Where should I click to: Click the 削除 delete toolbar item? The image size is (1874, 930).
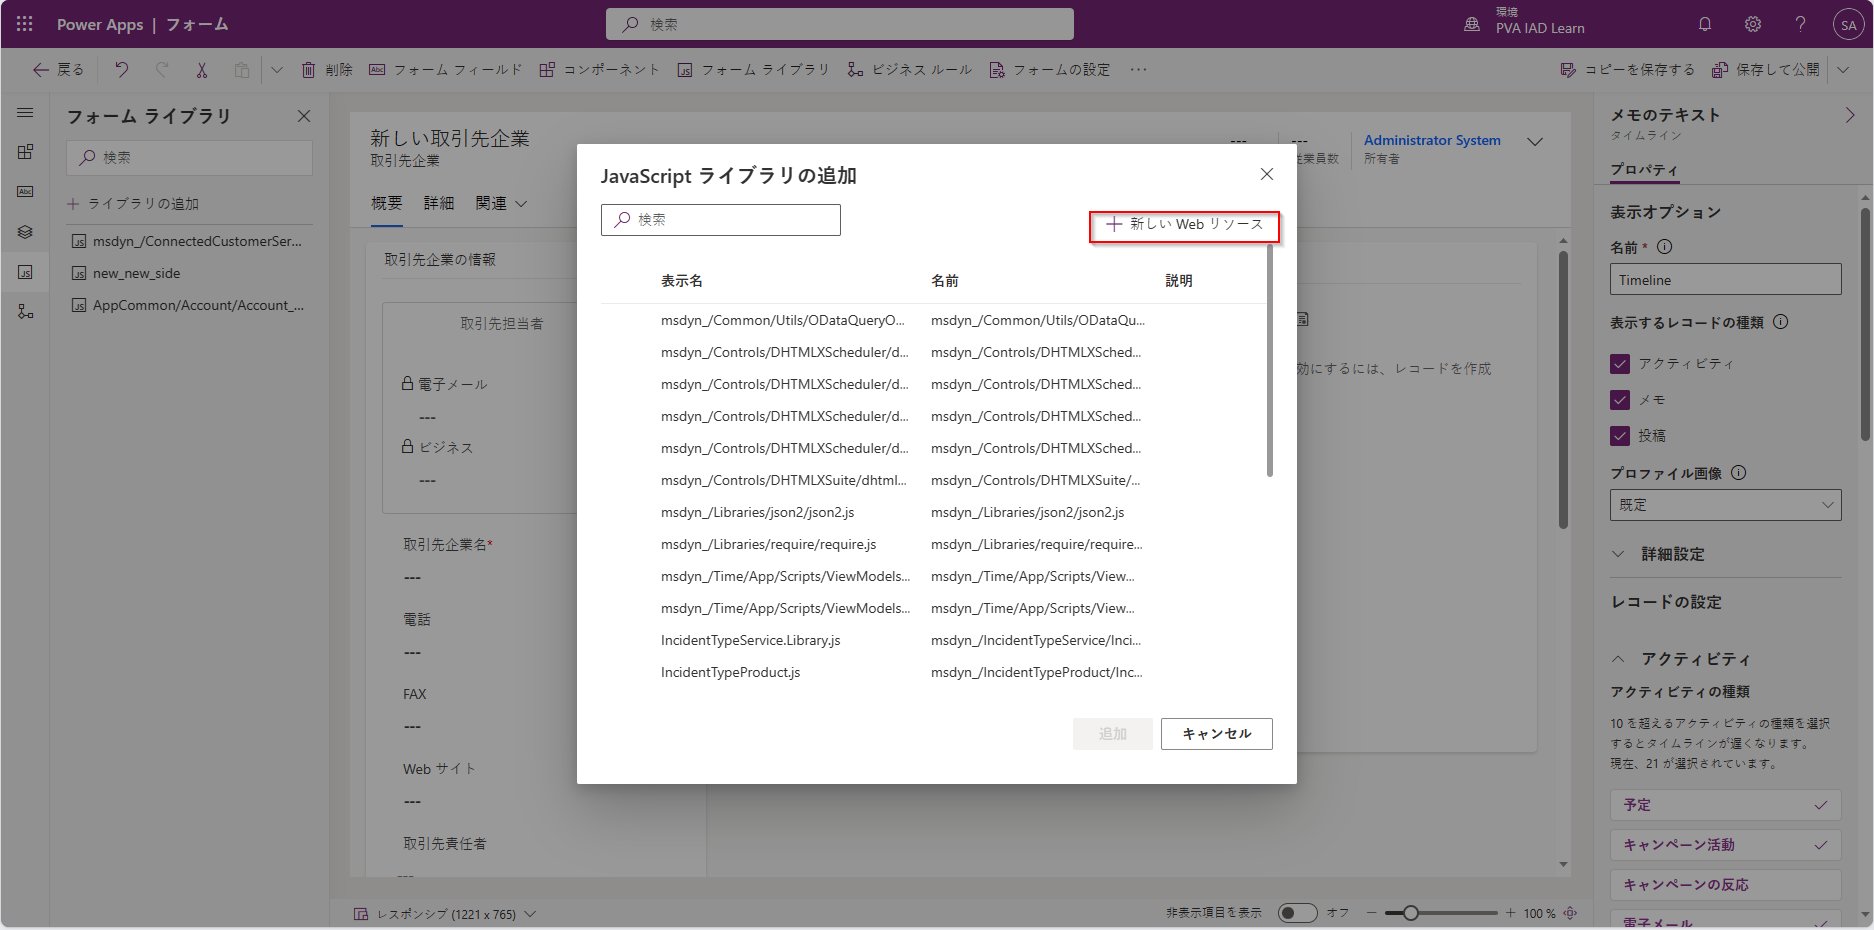tap(327, 70)
